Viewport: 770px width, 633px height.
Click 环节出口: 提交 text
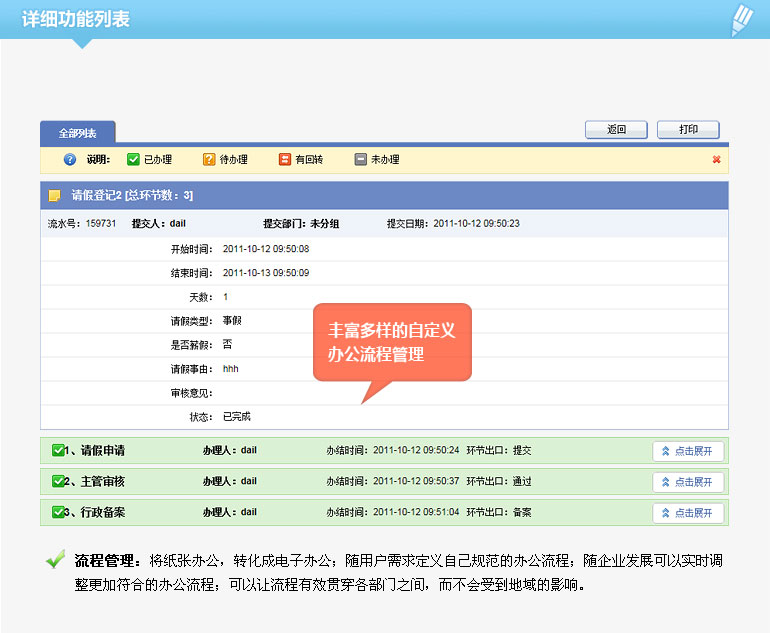click(499, 450)
